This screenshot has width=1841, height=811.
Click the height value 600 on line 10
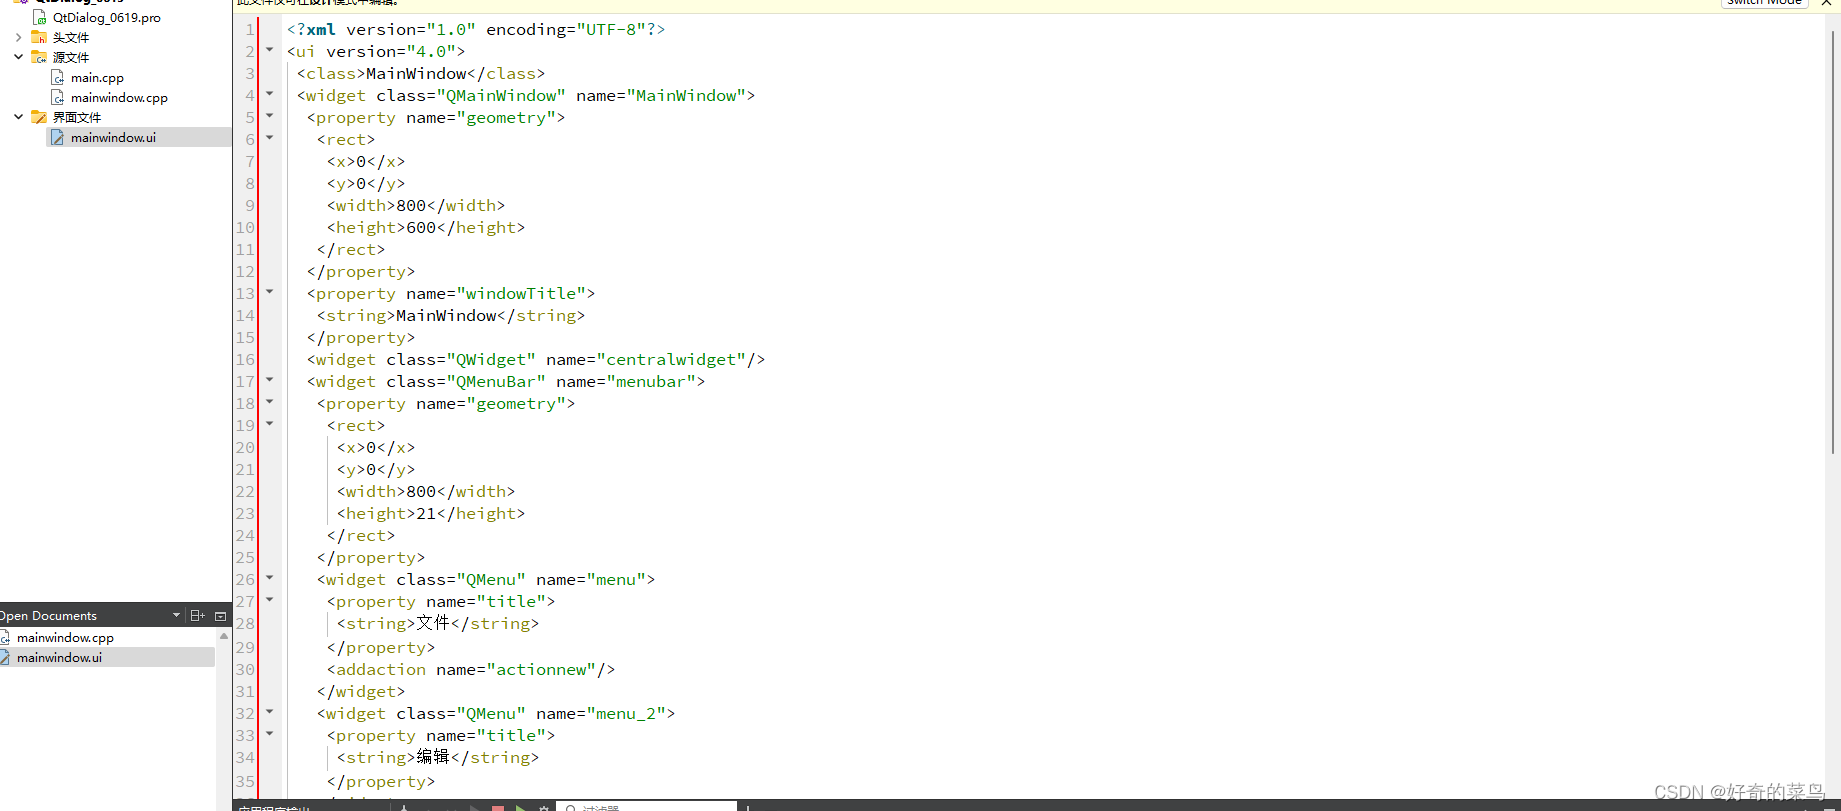pos(421,227)
